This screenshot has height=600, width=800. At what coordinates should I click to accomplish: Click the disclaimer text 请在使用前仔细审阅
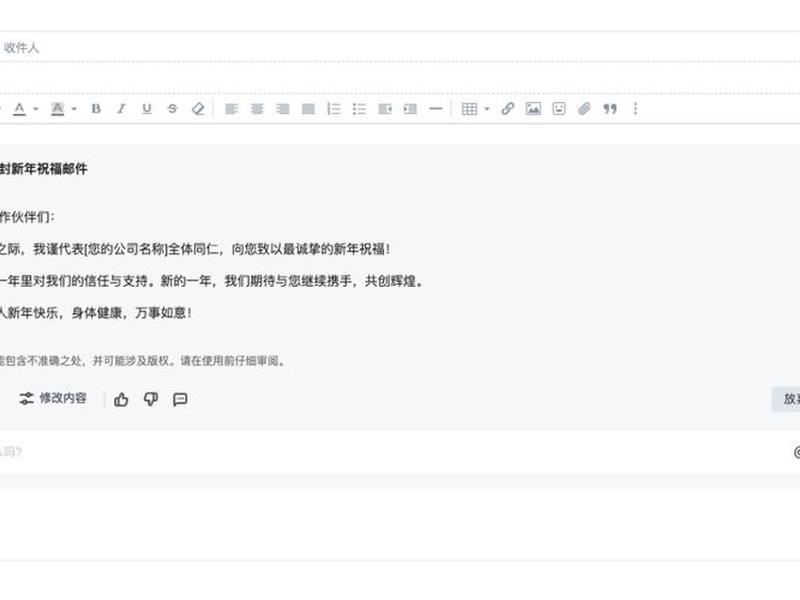pyautogui.click(x=229, y=361)
